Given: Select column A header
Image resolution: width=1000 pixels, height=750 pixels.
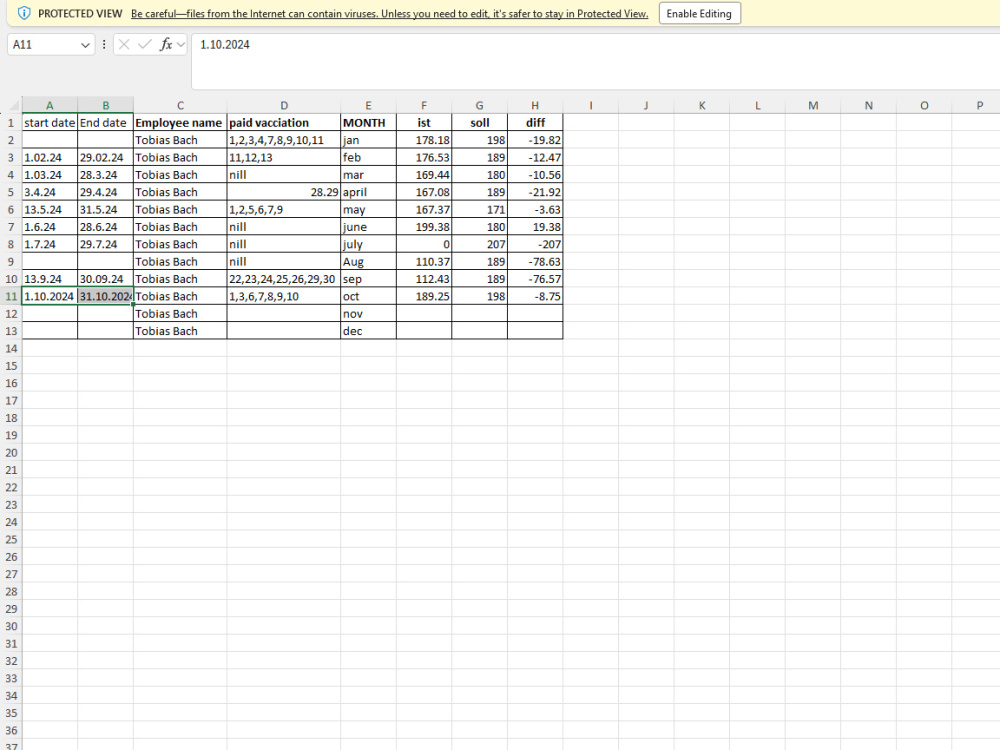Looking at the screenshot, I should [x=50, y=105].
